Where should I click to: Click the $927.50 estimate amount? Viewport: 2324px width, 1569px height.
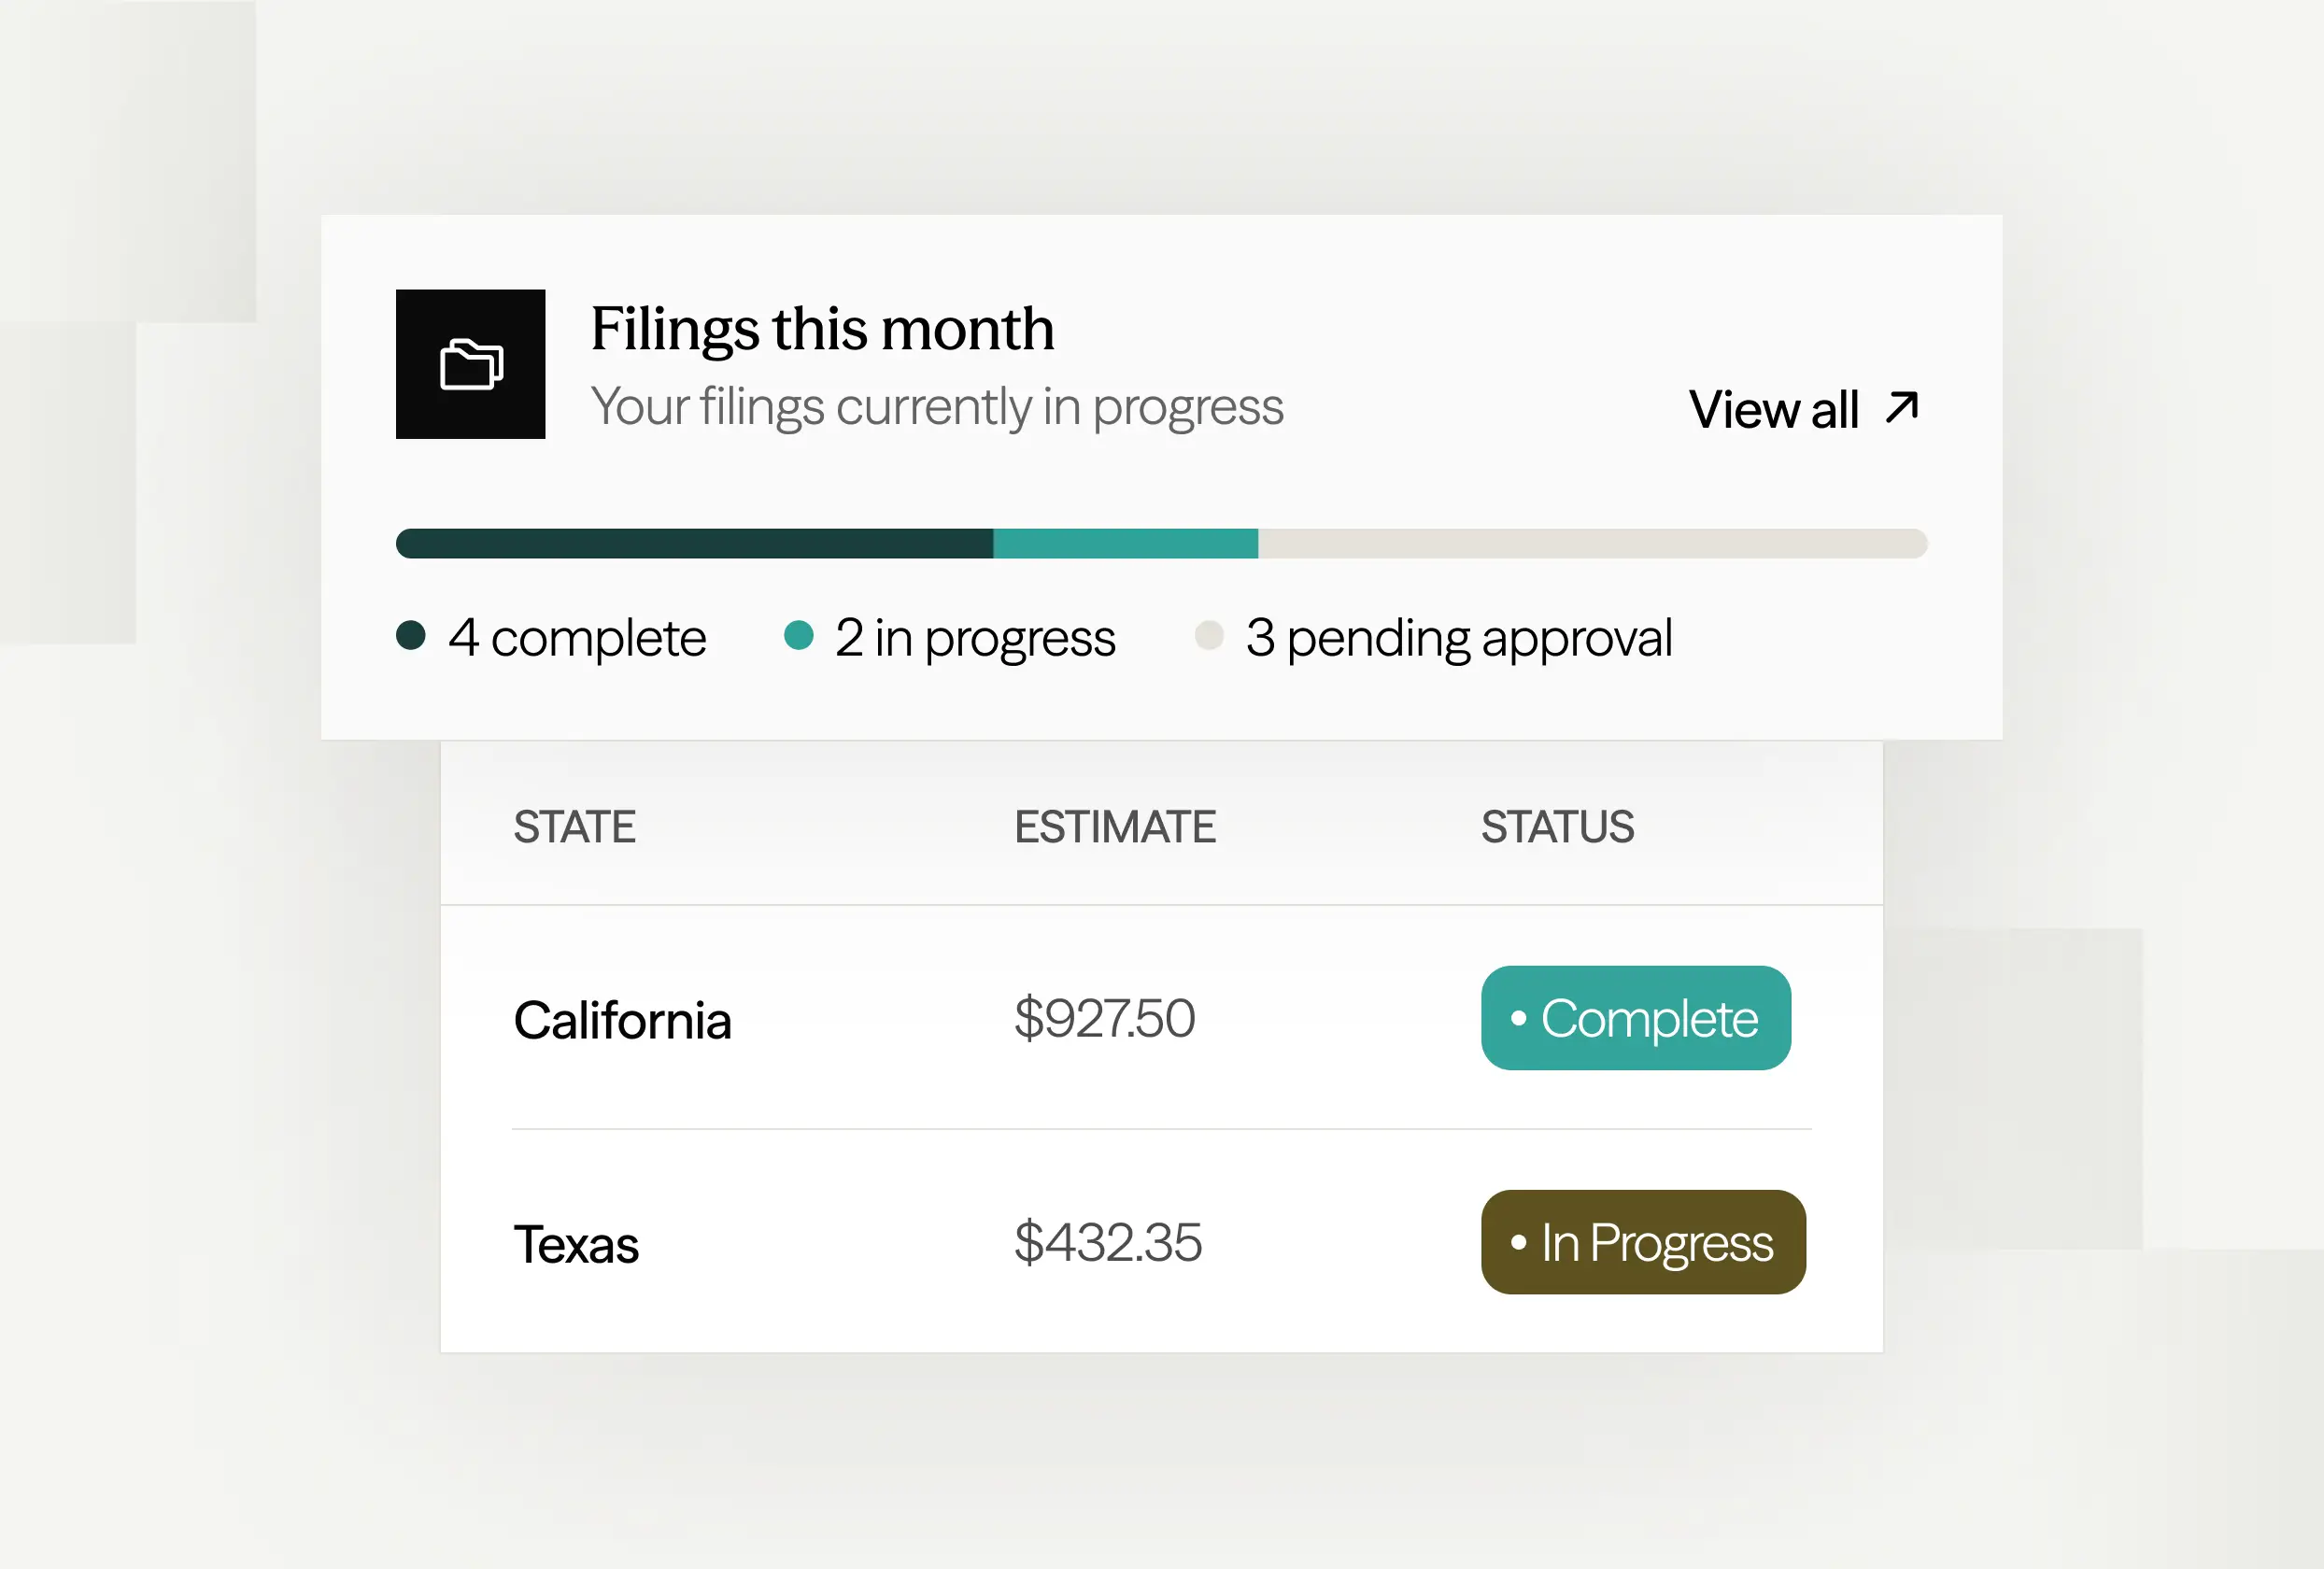[1104, 1018]
